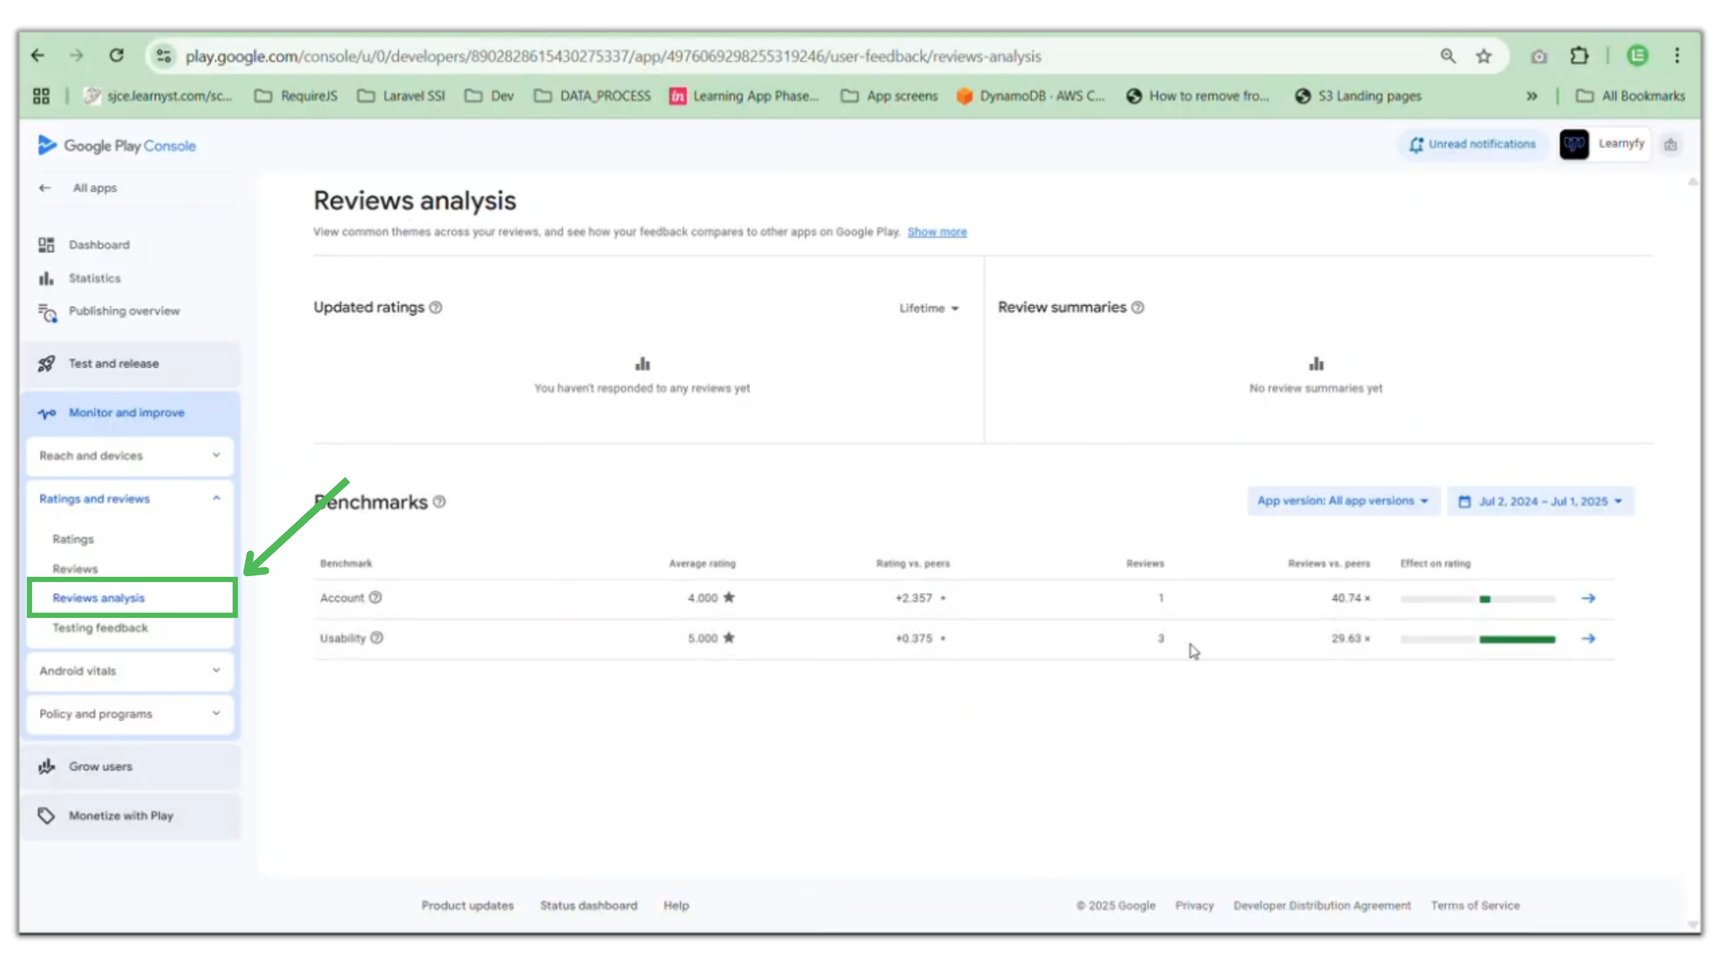Select Testing feedback in sidebar

click(100, 628)
